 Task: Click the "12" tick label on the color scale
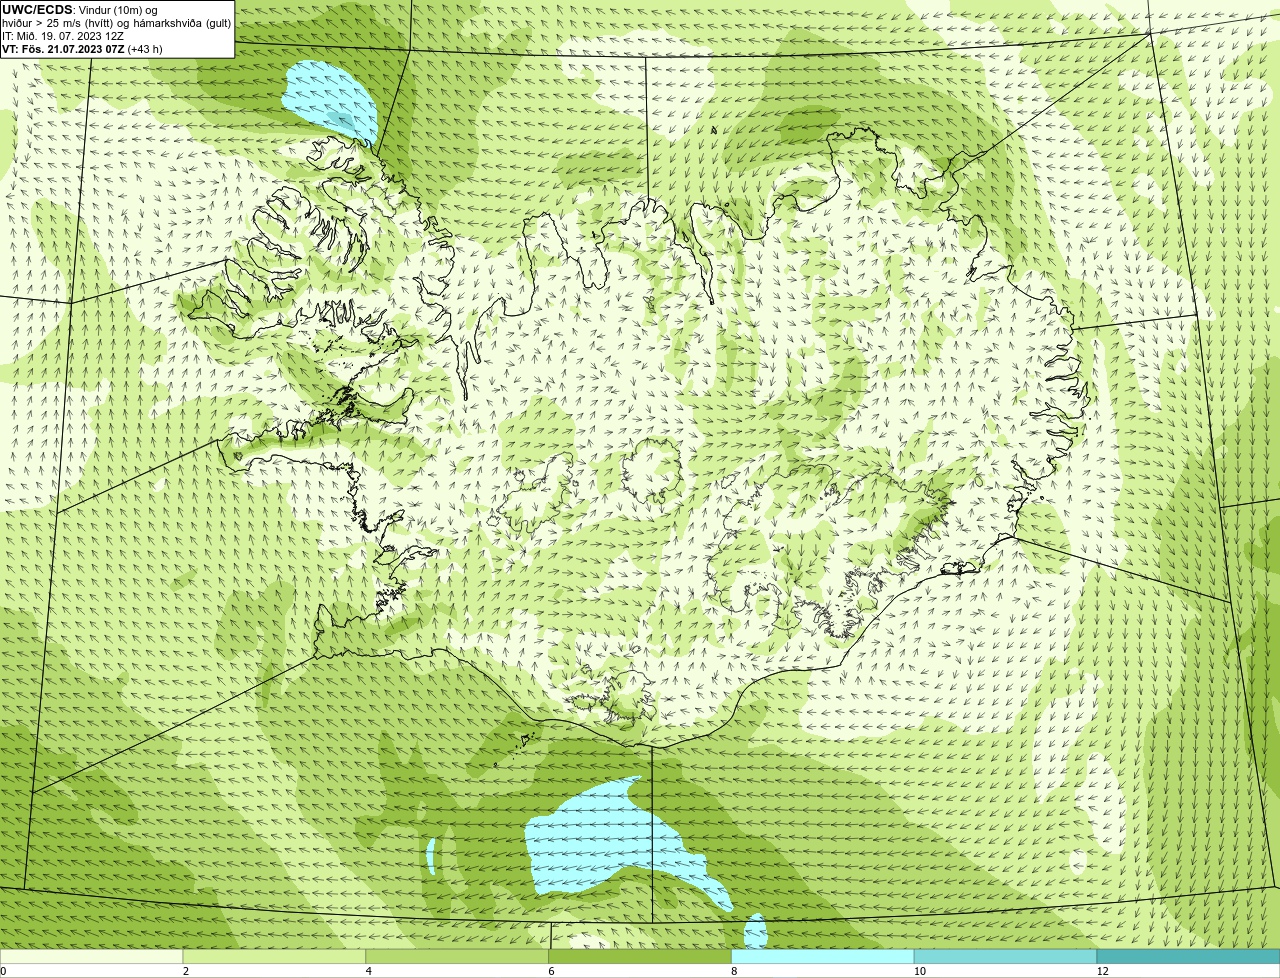1102,971
